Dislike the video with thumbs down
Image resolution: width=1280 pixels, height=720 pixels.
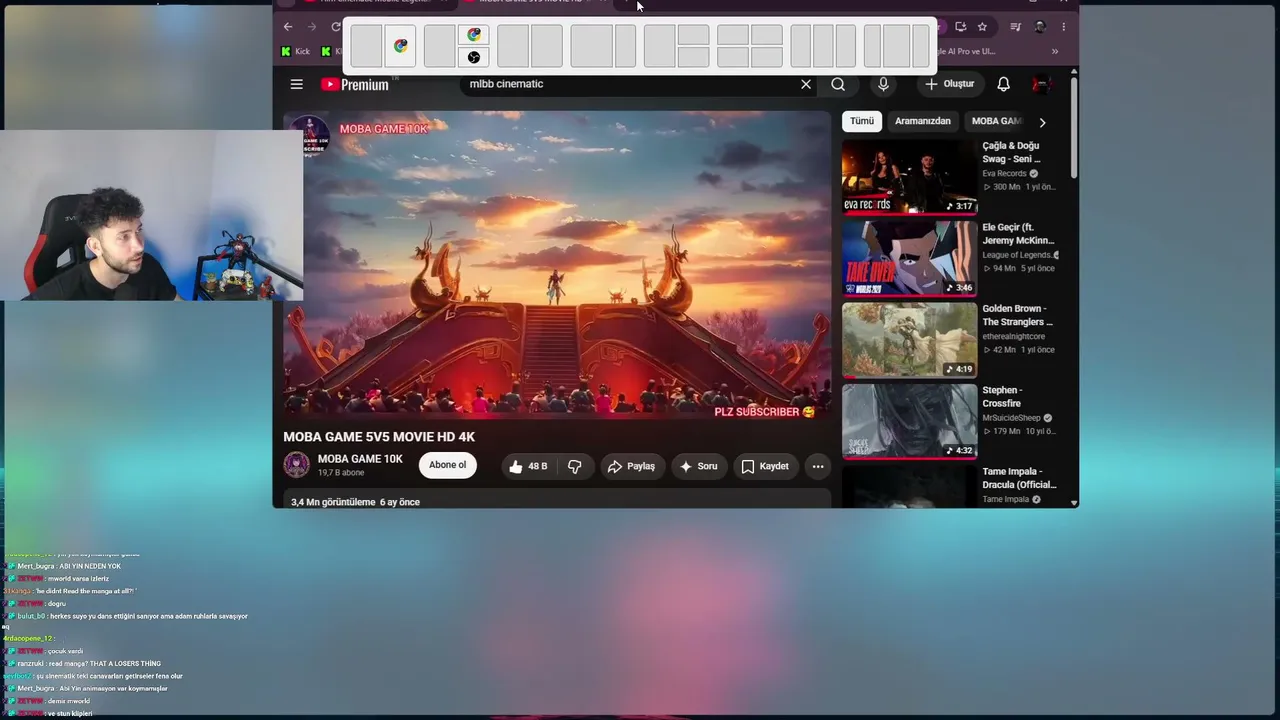tap(574, 466)
